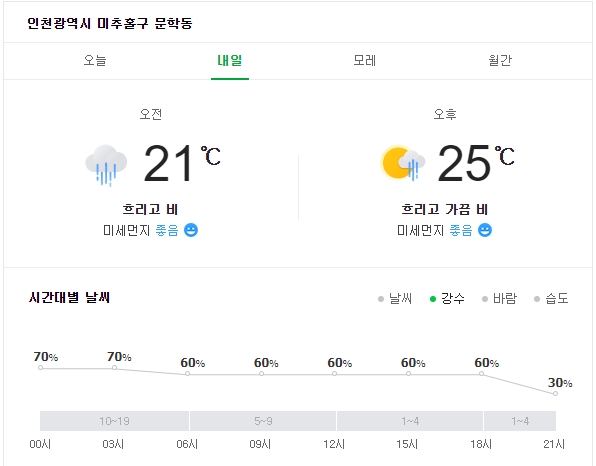
Task: Open the 월간 tab
Action: (x=500, y=60)
